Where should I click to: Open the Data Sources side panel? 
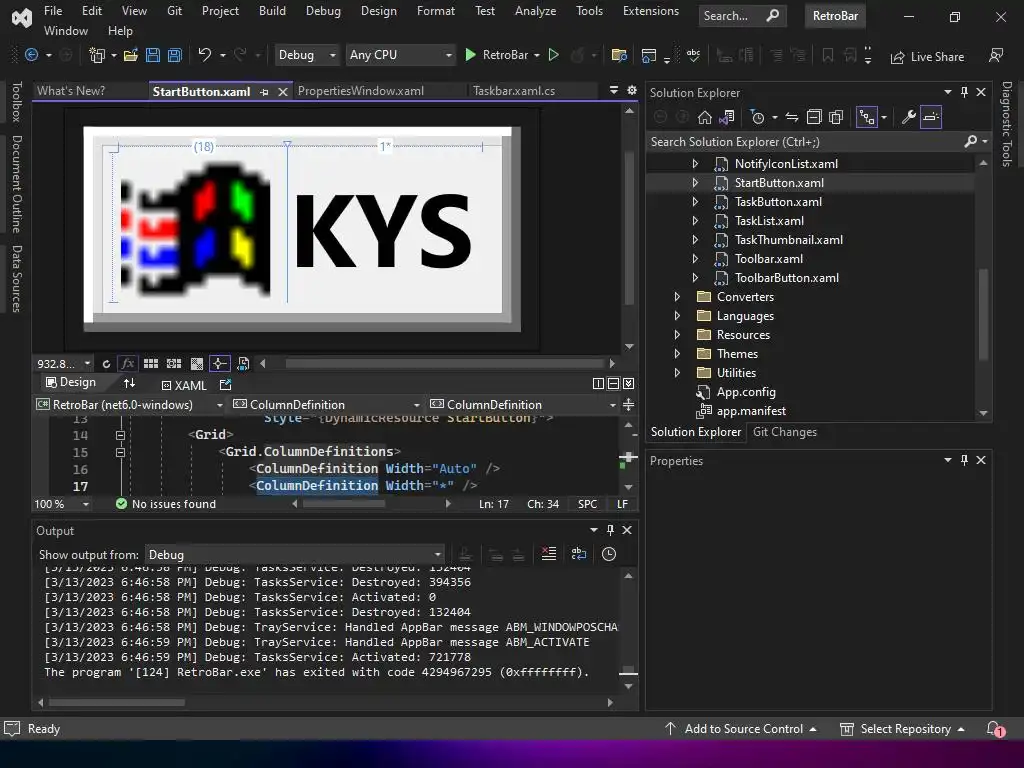click(x=17, y=279)
